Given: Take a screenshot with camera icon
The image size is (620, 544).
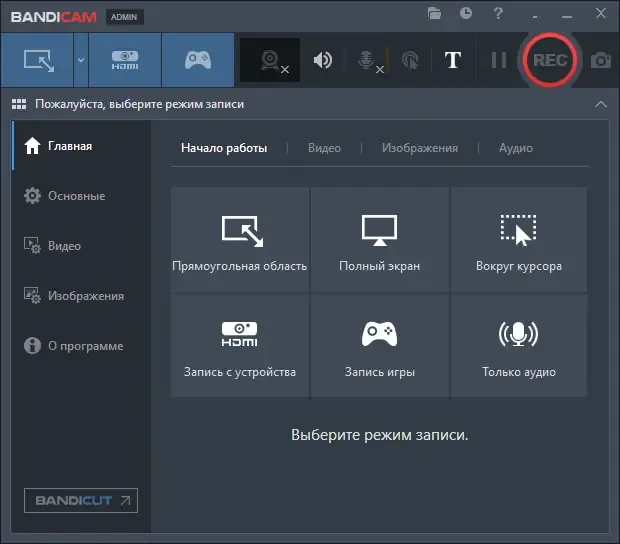Looking at the screenshot, I should [x=601, y=60].
